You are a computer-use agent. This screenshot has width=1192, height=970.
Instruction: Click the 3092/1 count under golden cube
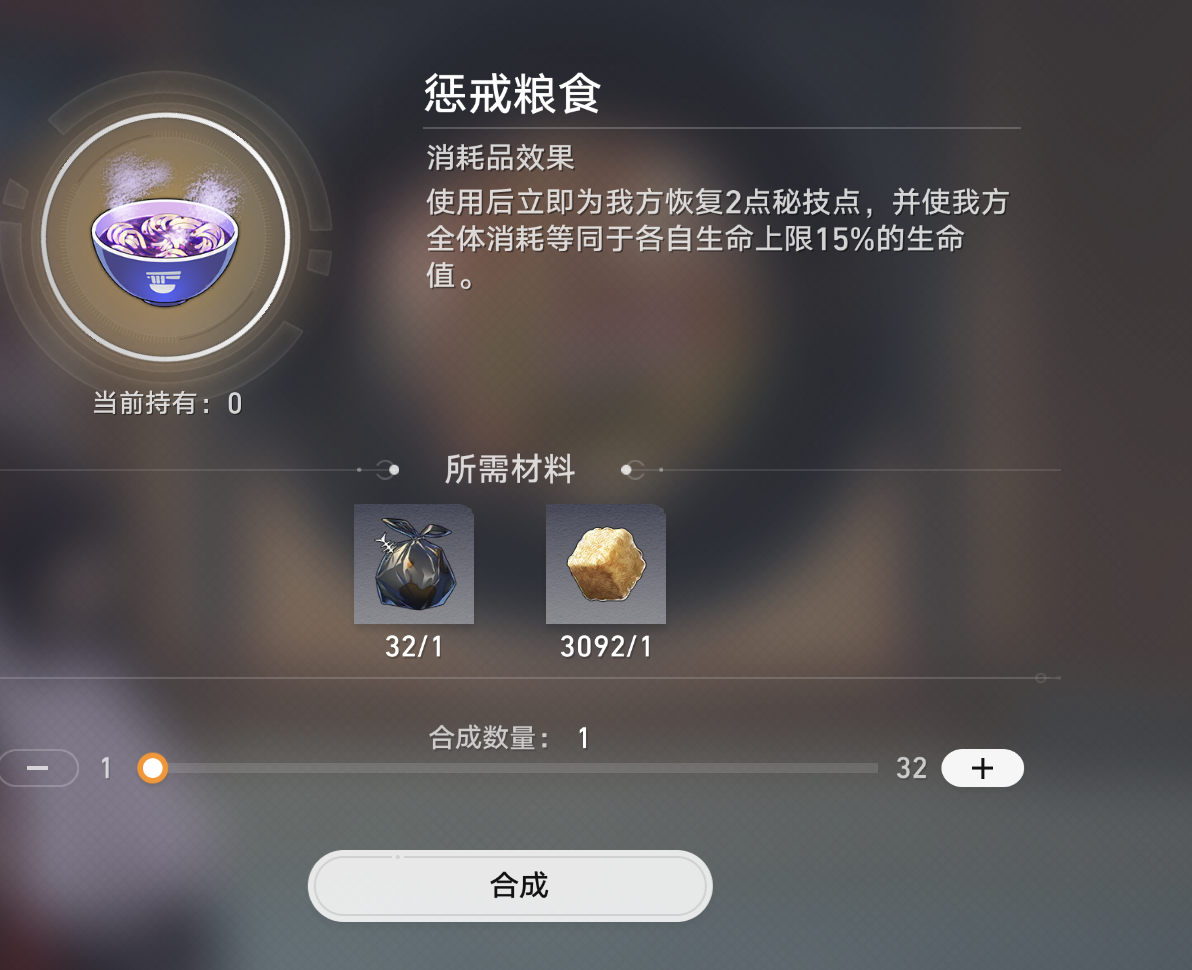[606, 647]
